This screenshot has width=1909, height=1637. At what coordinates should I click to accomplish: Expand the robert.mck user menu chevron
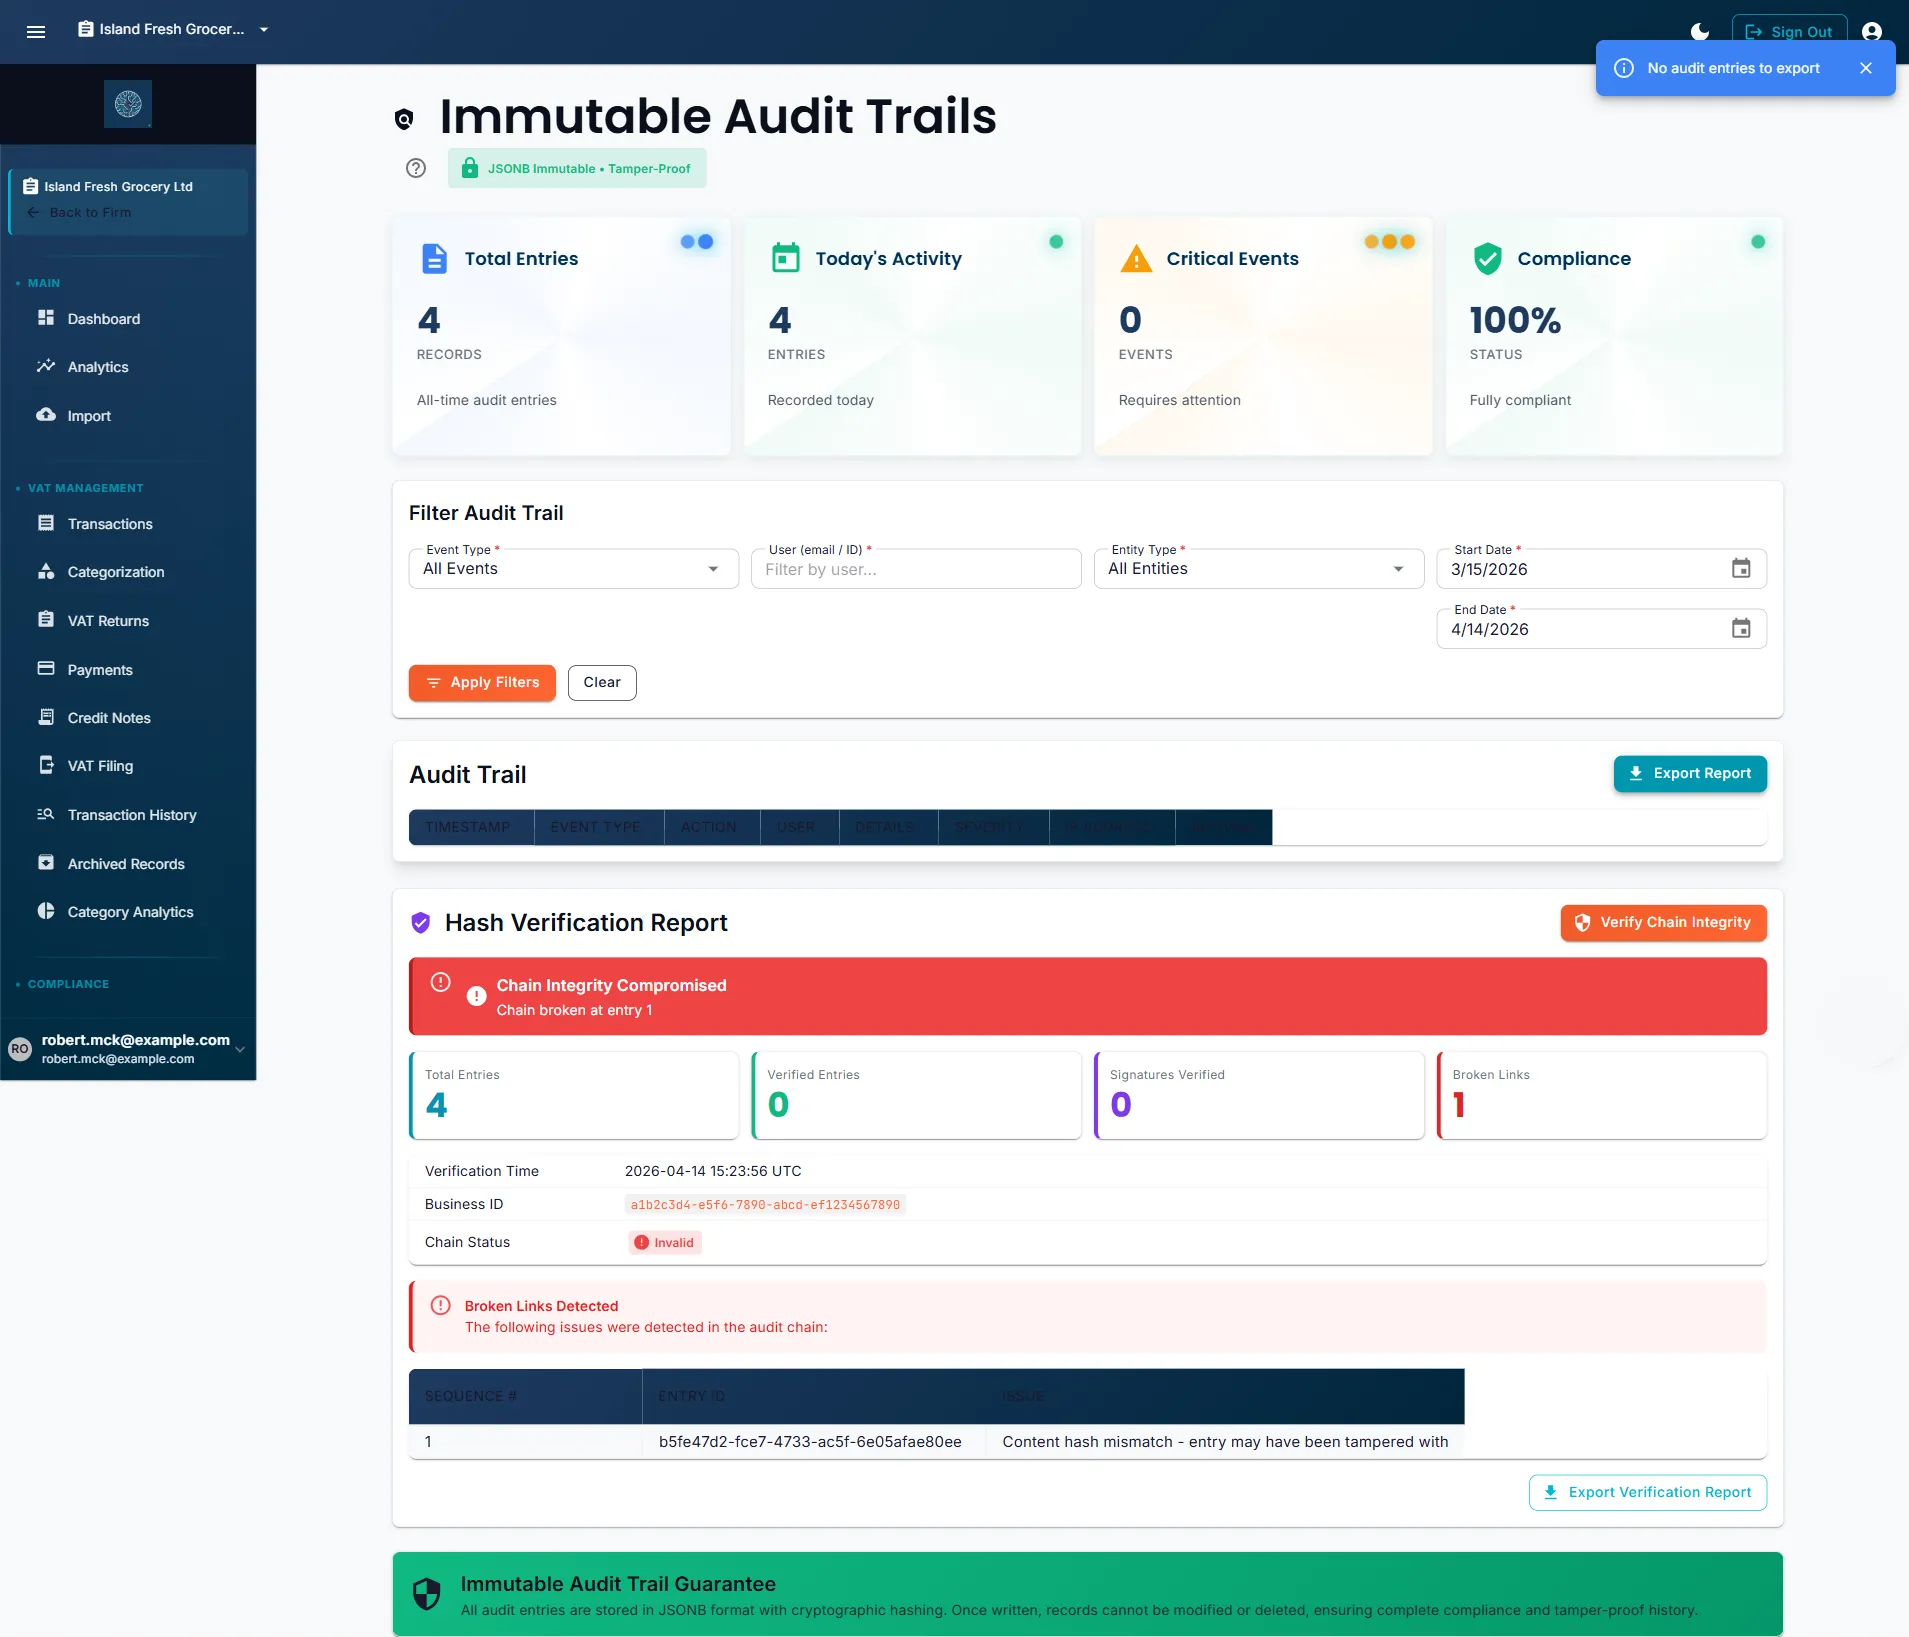pos(240,1049)
